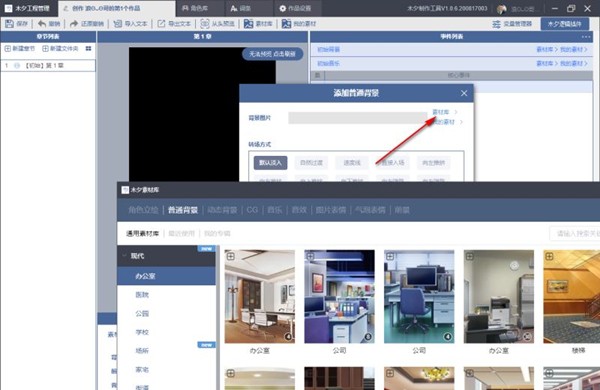Open the 楼梯 background thumbnail
This screenshot has width=600, height=390.
(x=572, y=297)
